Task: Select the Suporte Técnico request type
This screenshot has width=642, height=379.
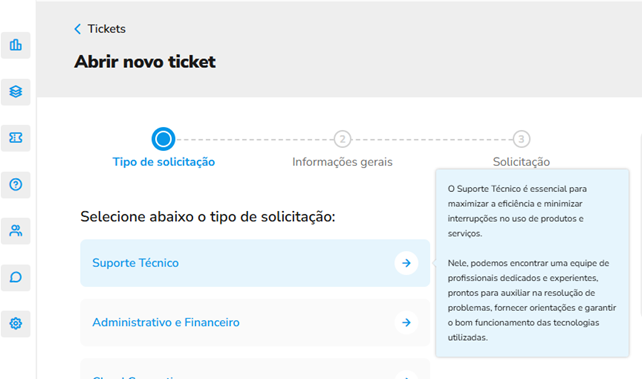Action: tap(255, 263)
